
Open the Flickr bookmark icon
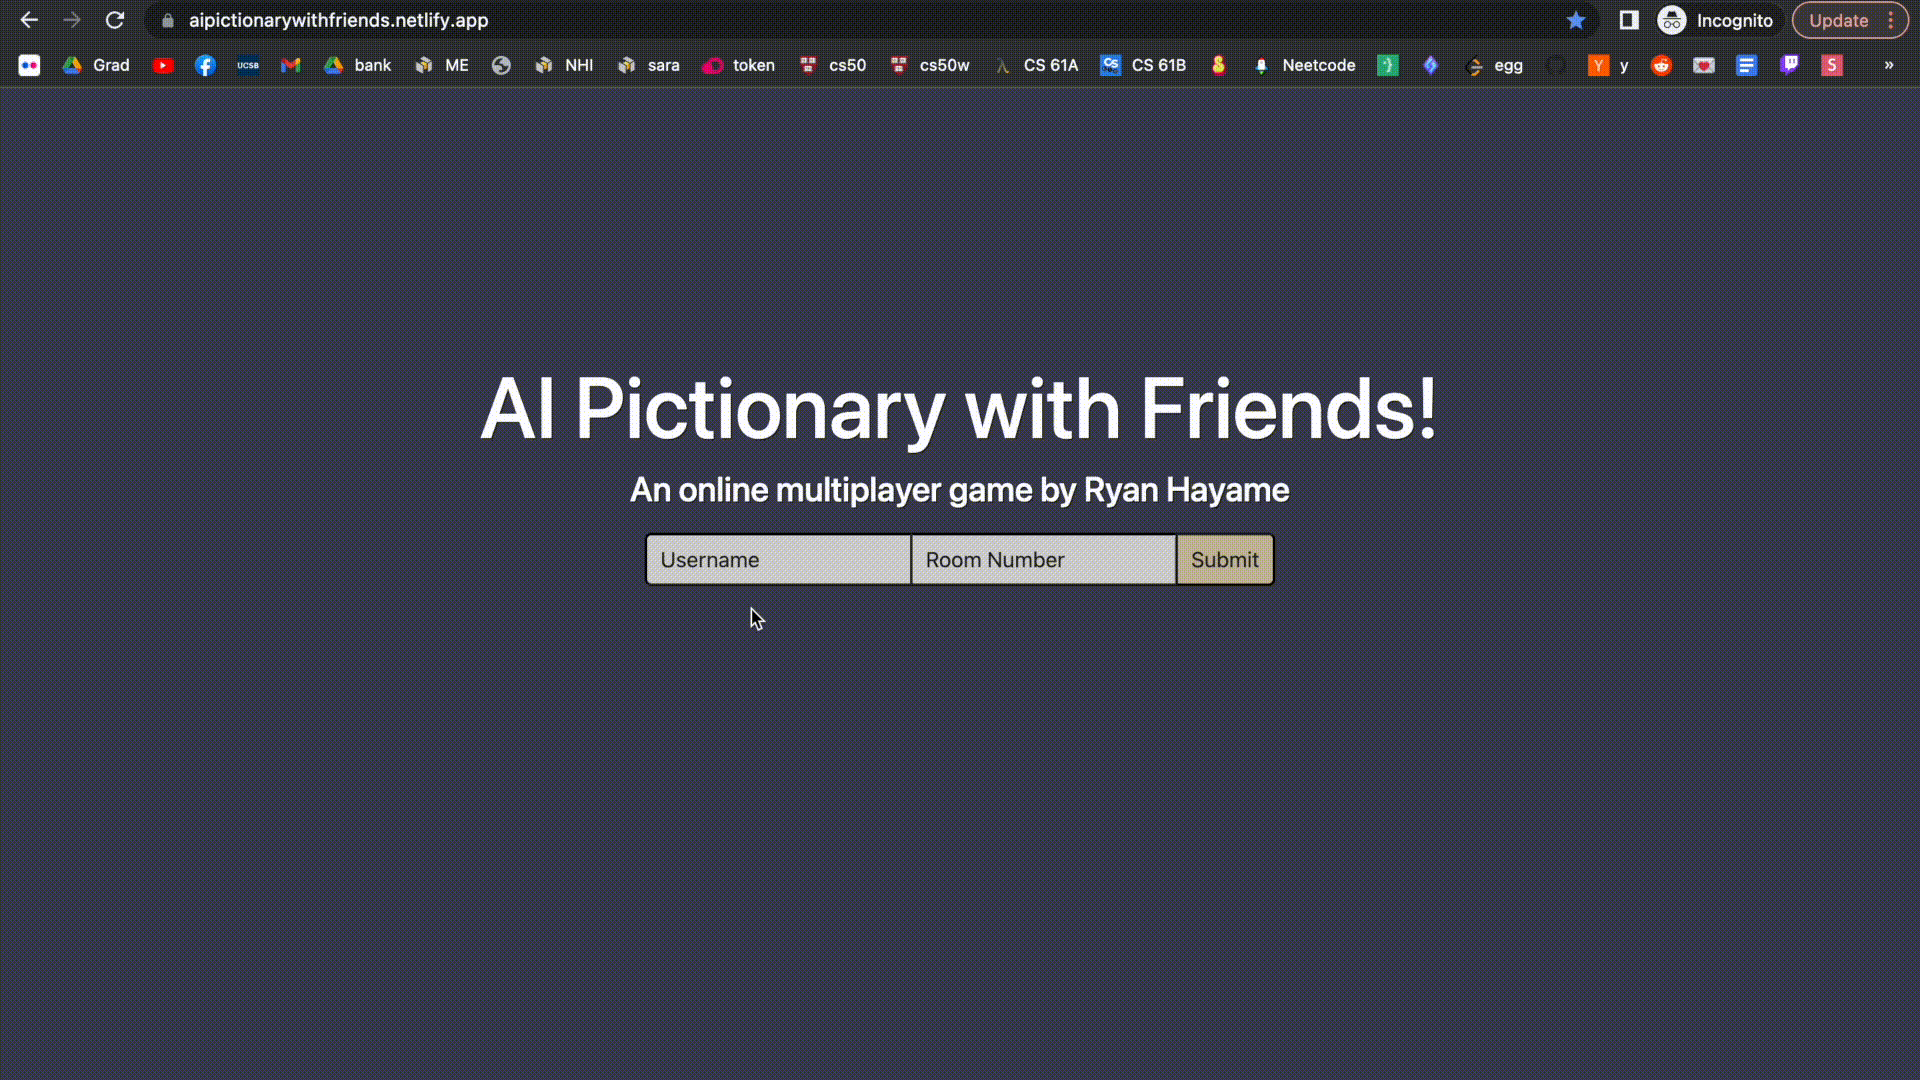coord(29,65)
